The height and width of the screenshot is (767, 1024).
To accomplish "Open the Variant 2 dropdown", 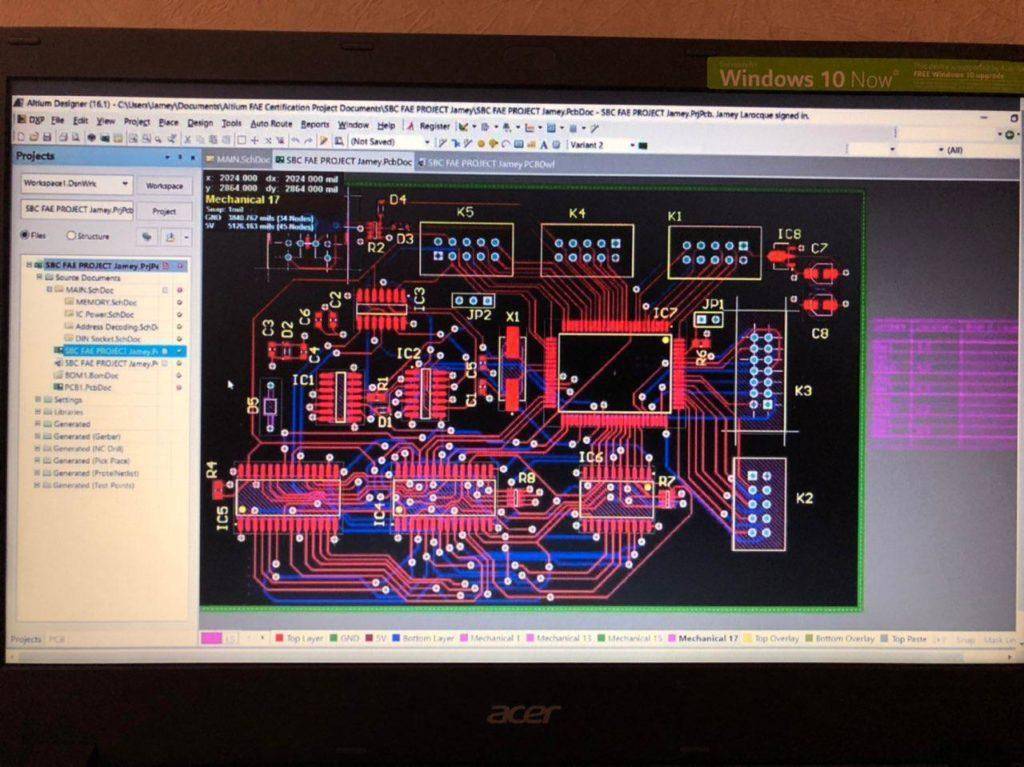I will [631, 144].
